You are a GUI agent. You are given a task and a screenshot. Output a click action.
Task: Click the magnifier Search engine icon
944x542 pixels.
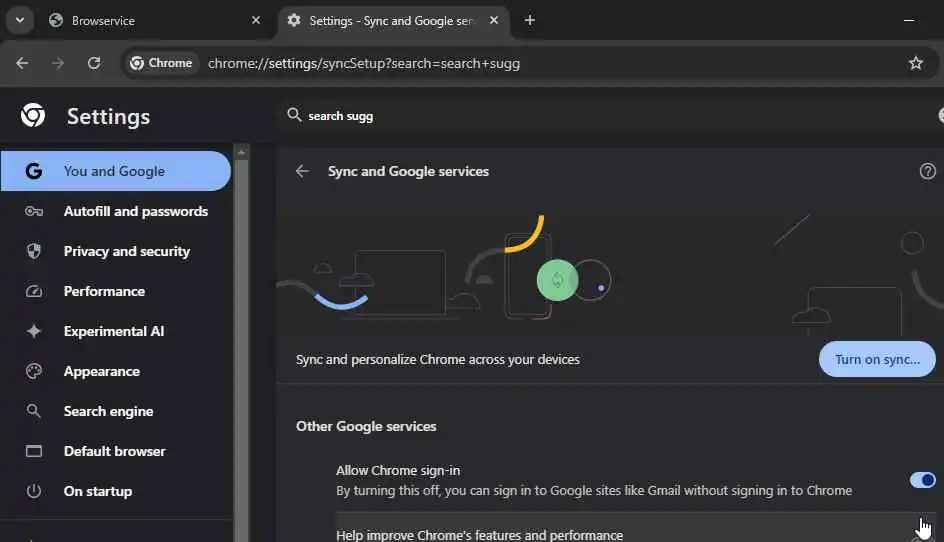pos(34,411)
